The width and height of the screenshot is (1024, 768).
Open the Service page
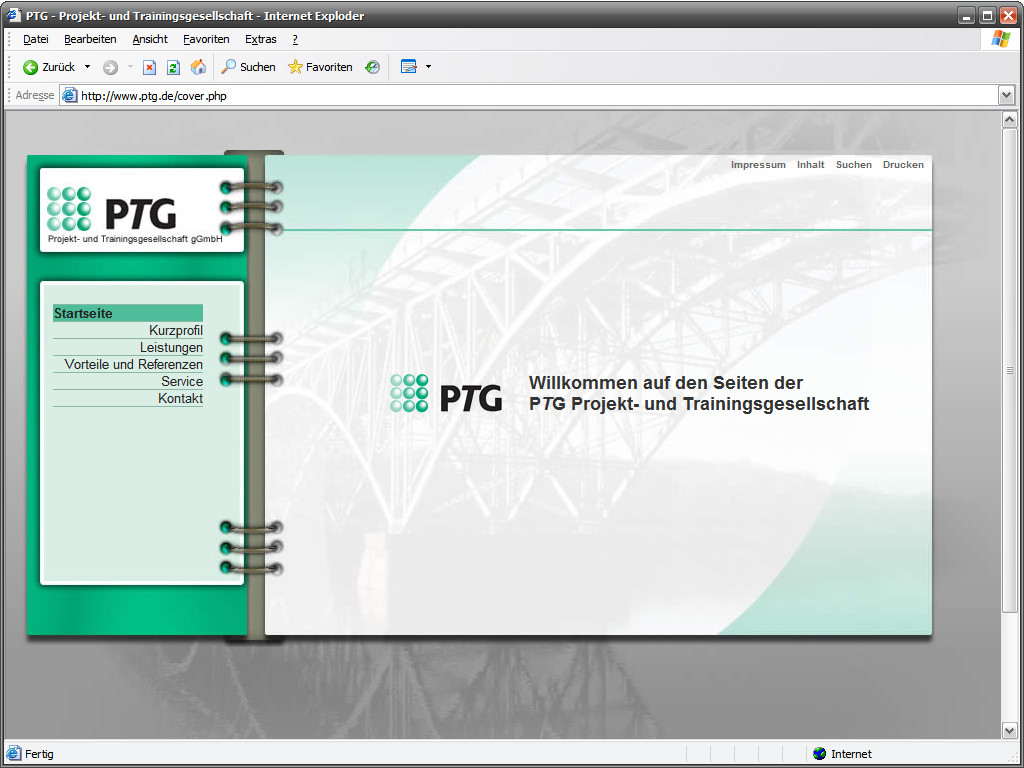[x=182, y=381]
